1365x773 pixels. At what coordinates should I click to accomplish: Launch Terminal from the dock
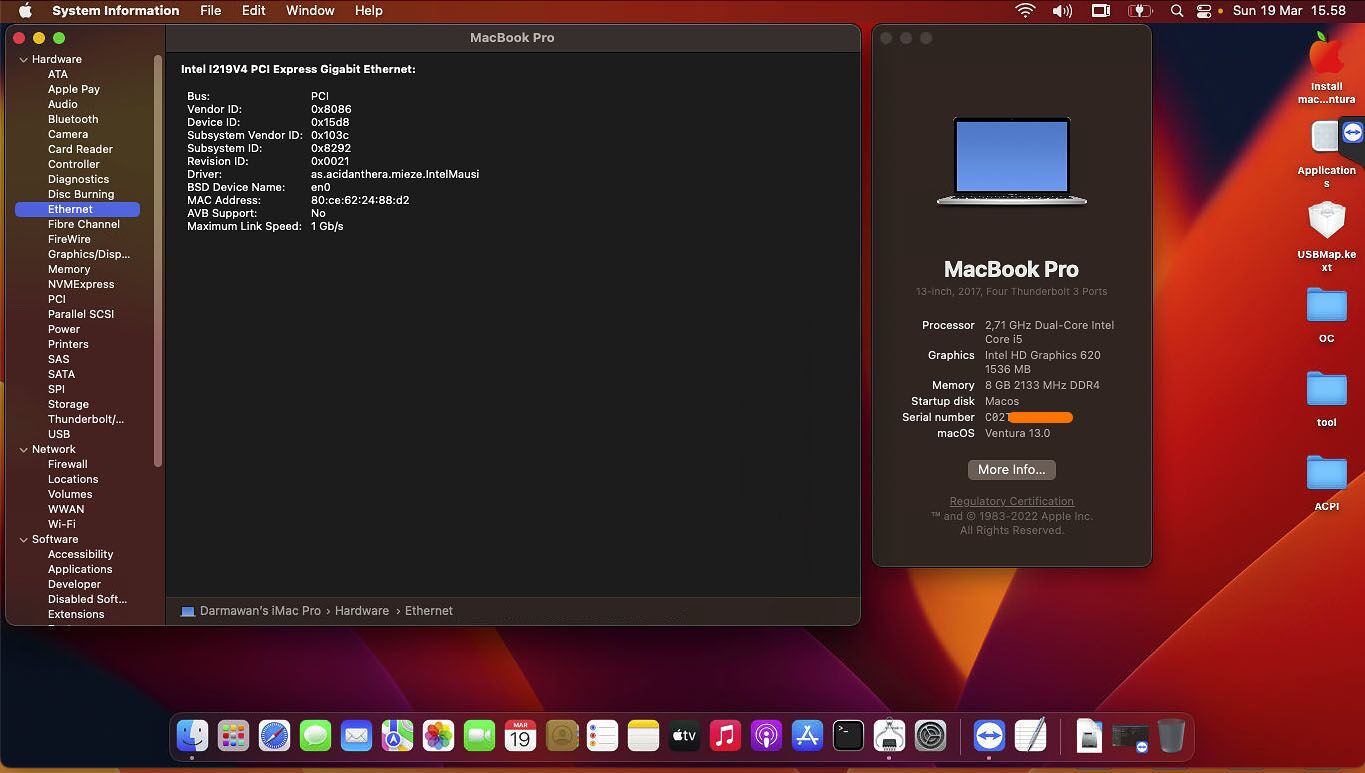(848, 737)
